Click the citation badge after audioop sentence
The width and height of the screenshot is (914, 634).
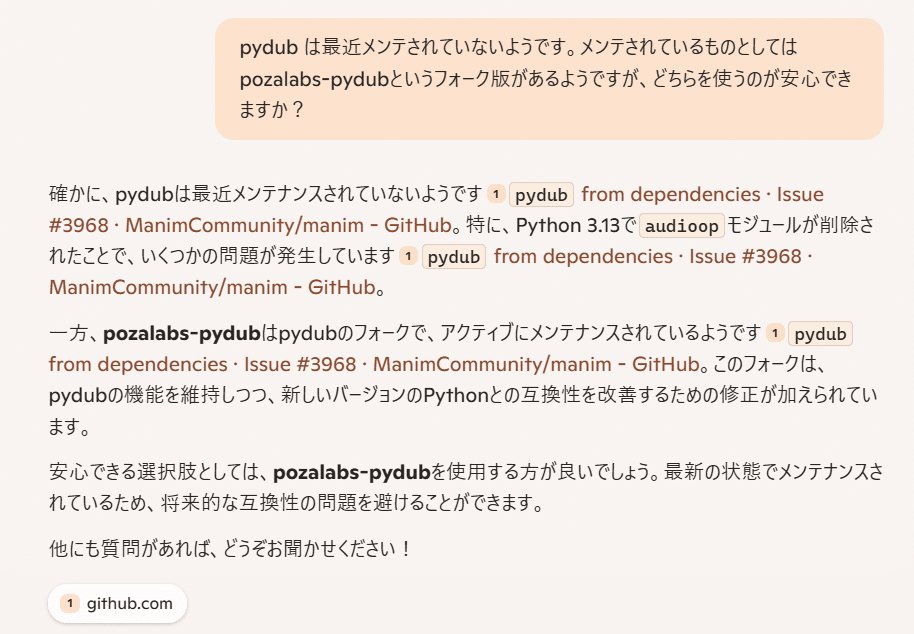[407, 258]
